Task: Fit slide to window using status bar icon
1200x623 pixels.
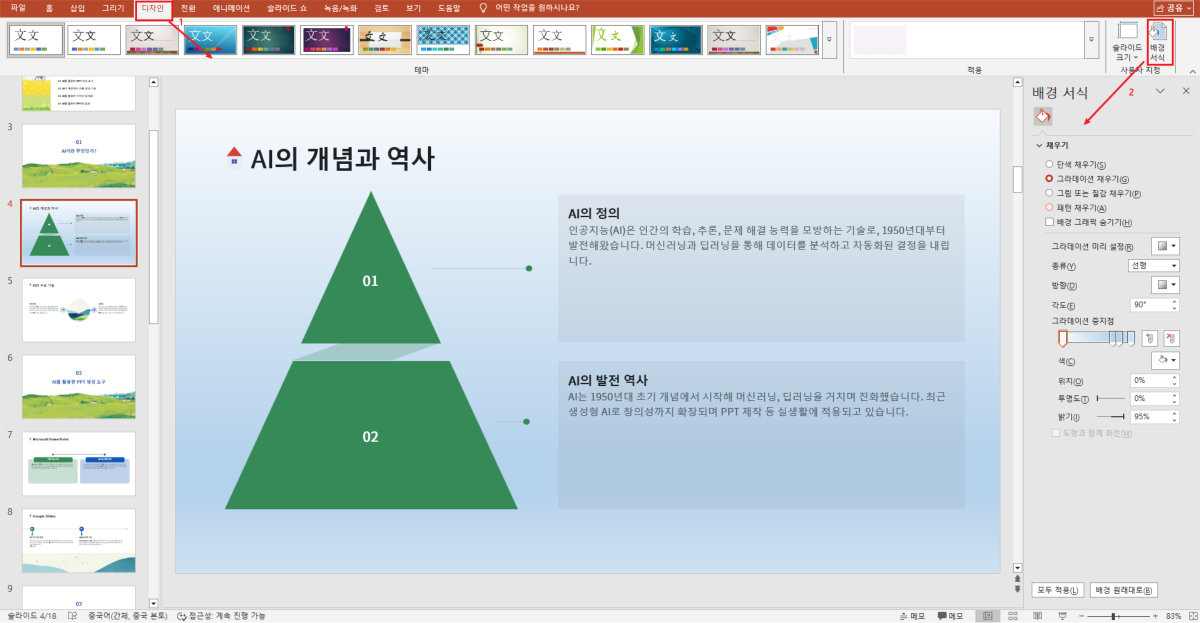Action: coord(1193,615)
